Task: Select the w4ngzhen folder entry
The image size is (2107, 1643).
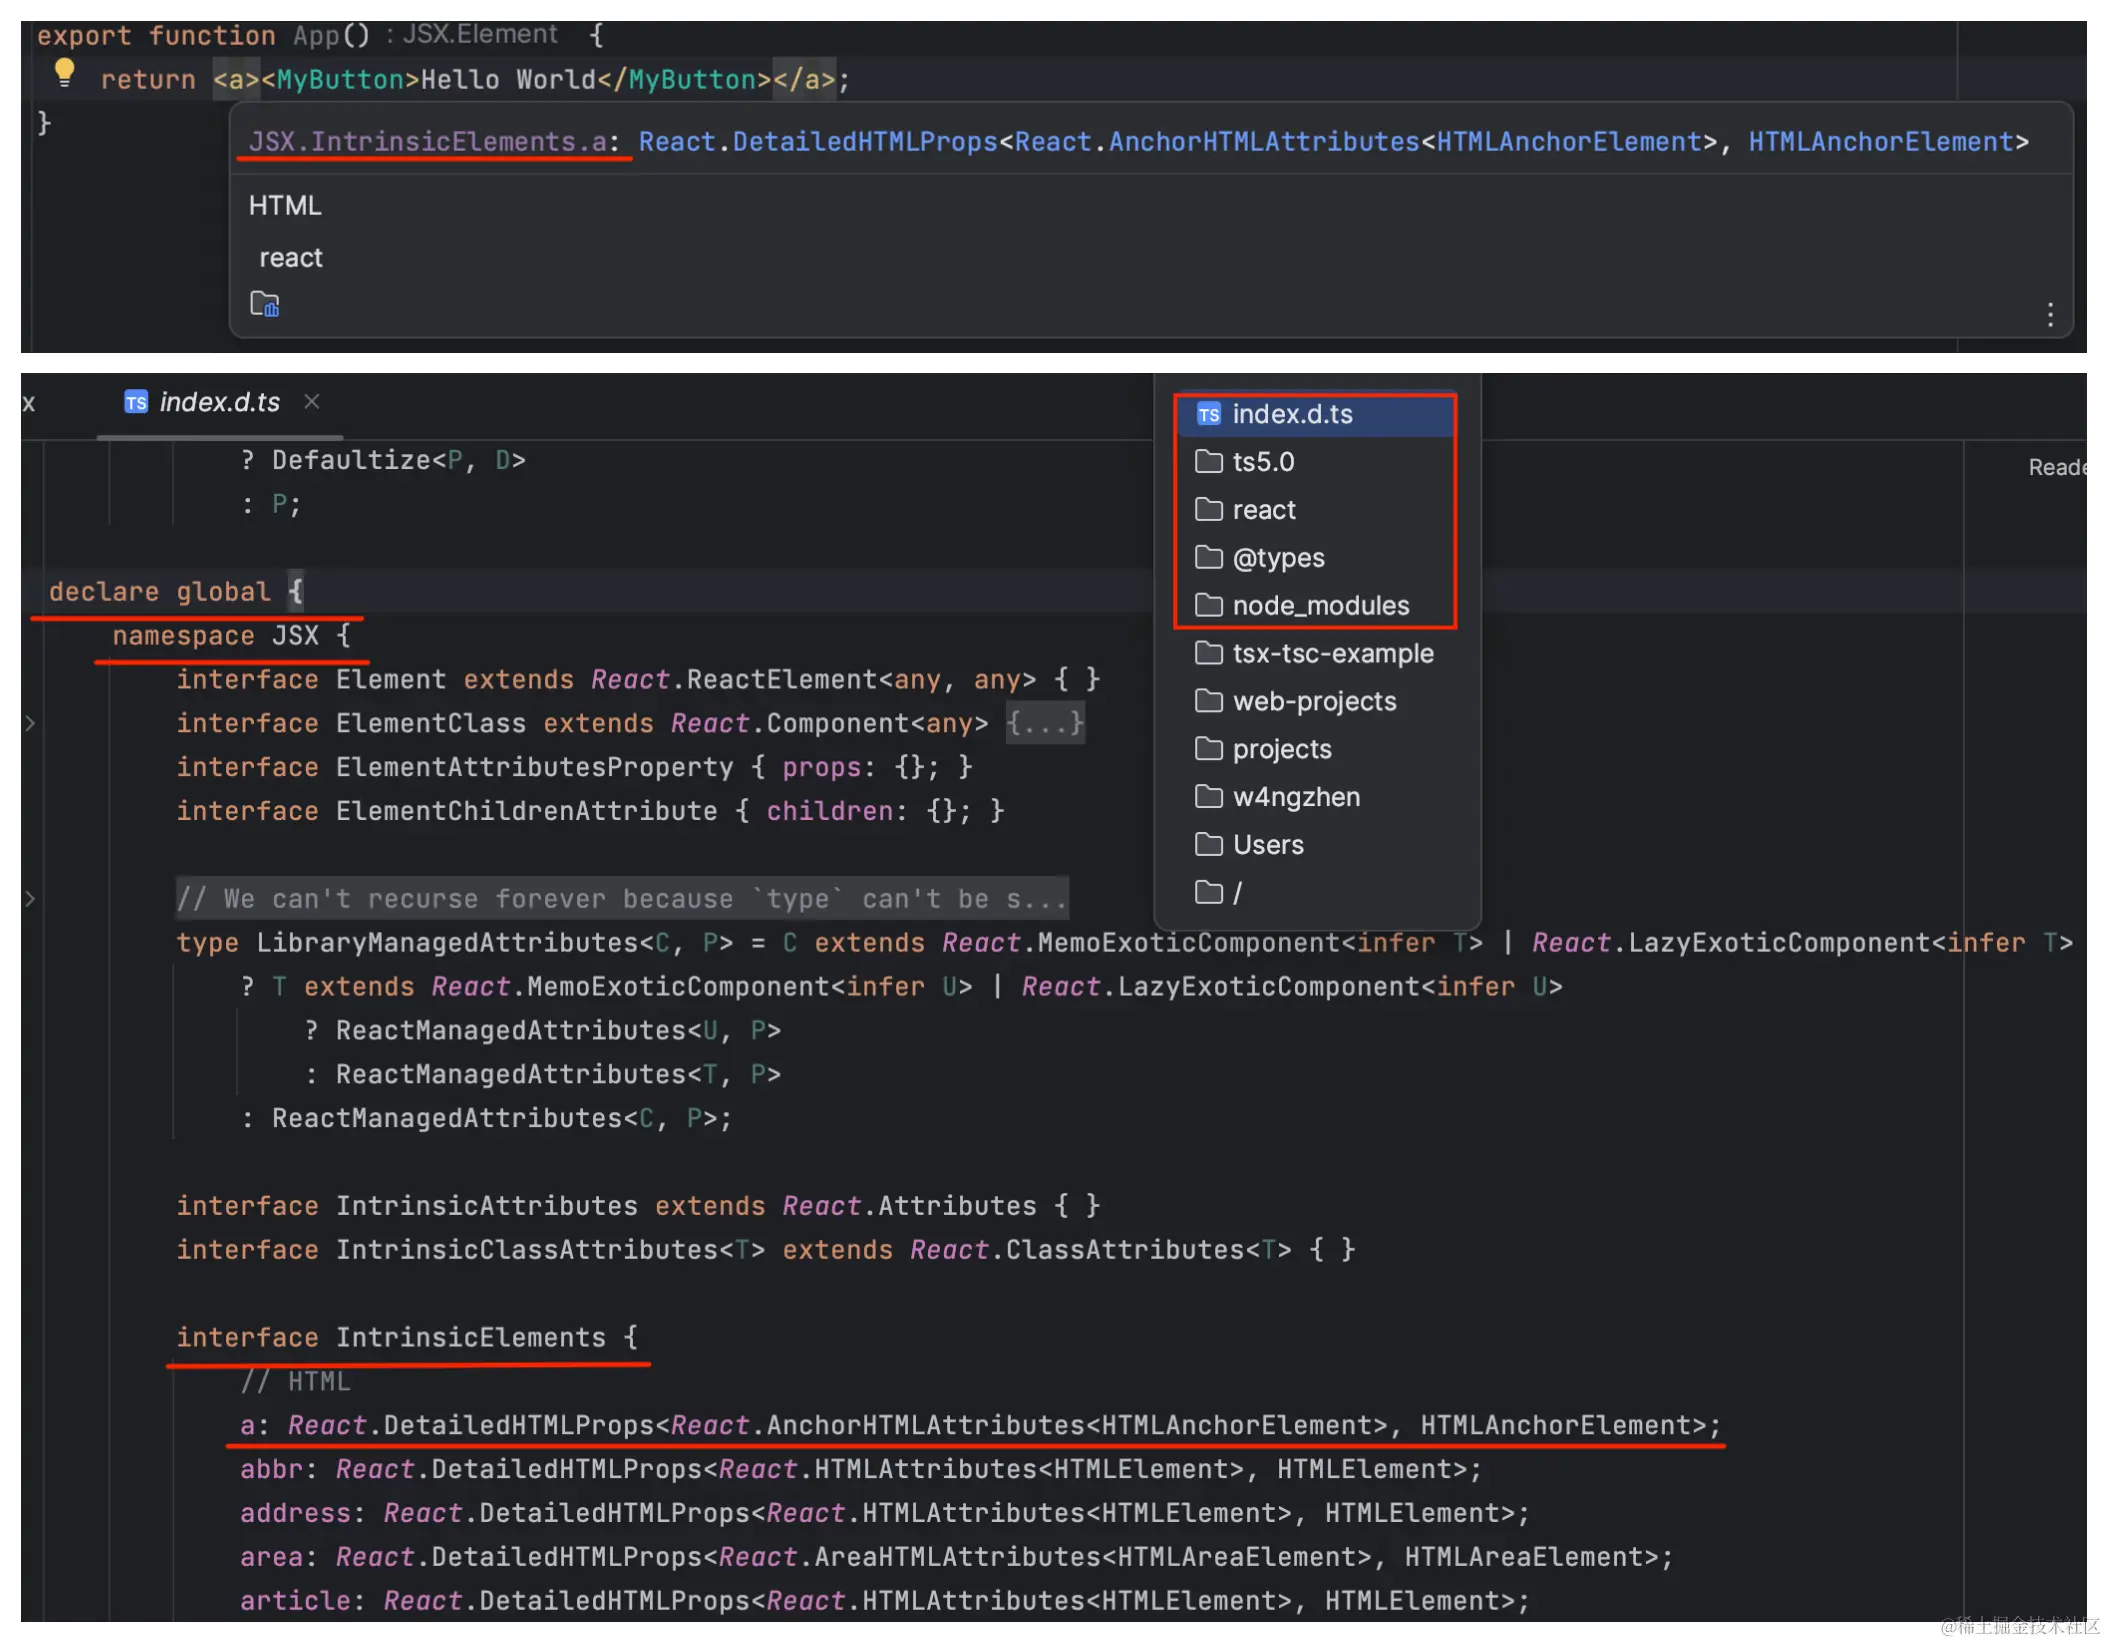Action: (x=1297, y=796)
